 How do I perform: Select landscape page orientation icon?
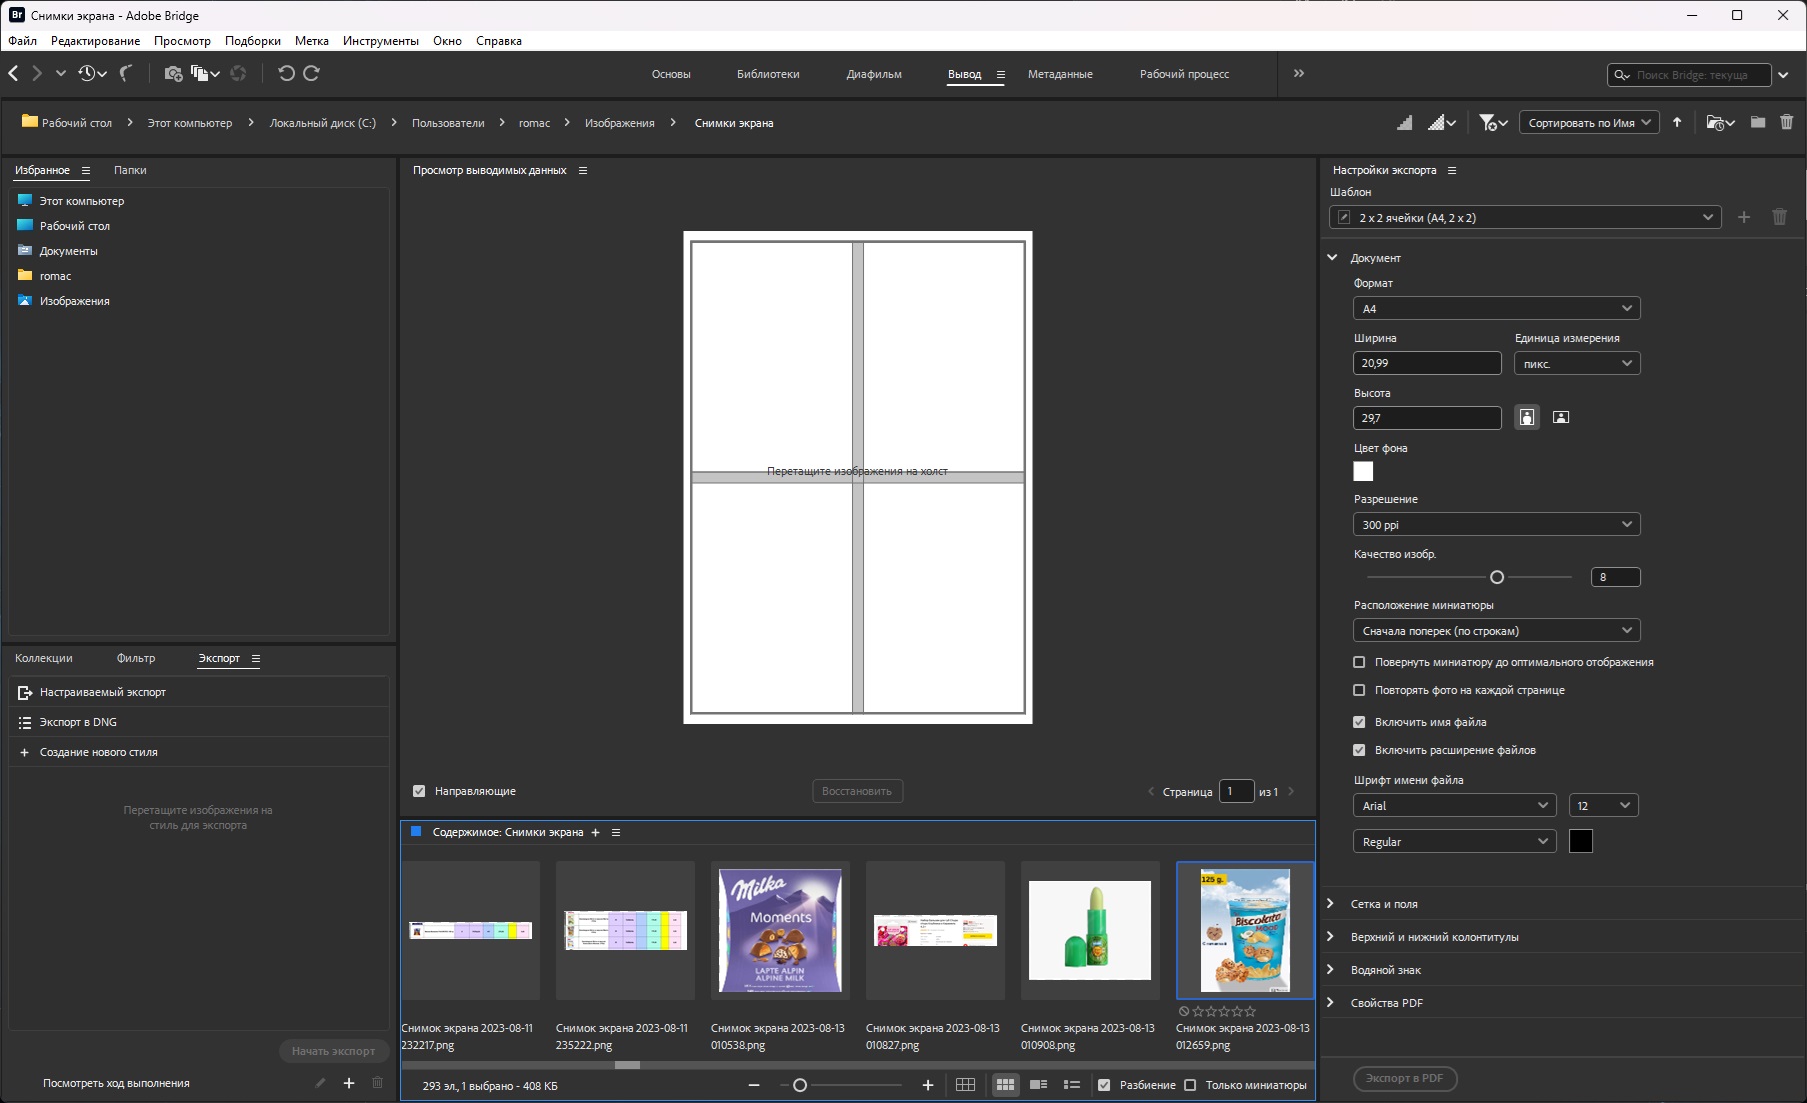(x=1560, y=418)
